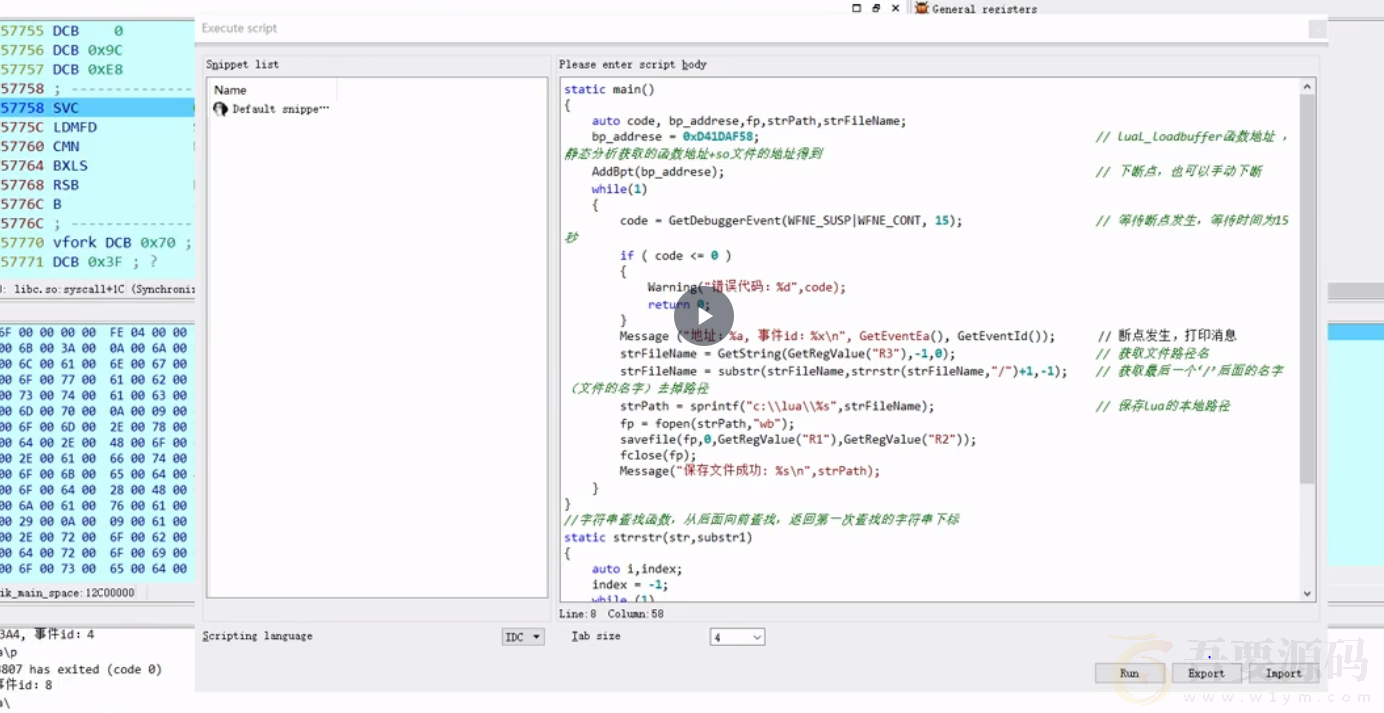Click the 'Scripting language' label
Image resolution: width=1384 pixels, height=713 pixels.
[x=257, y=636]
